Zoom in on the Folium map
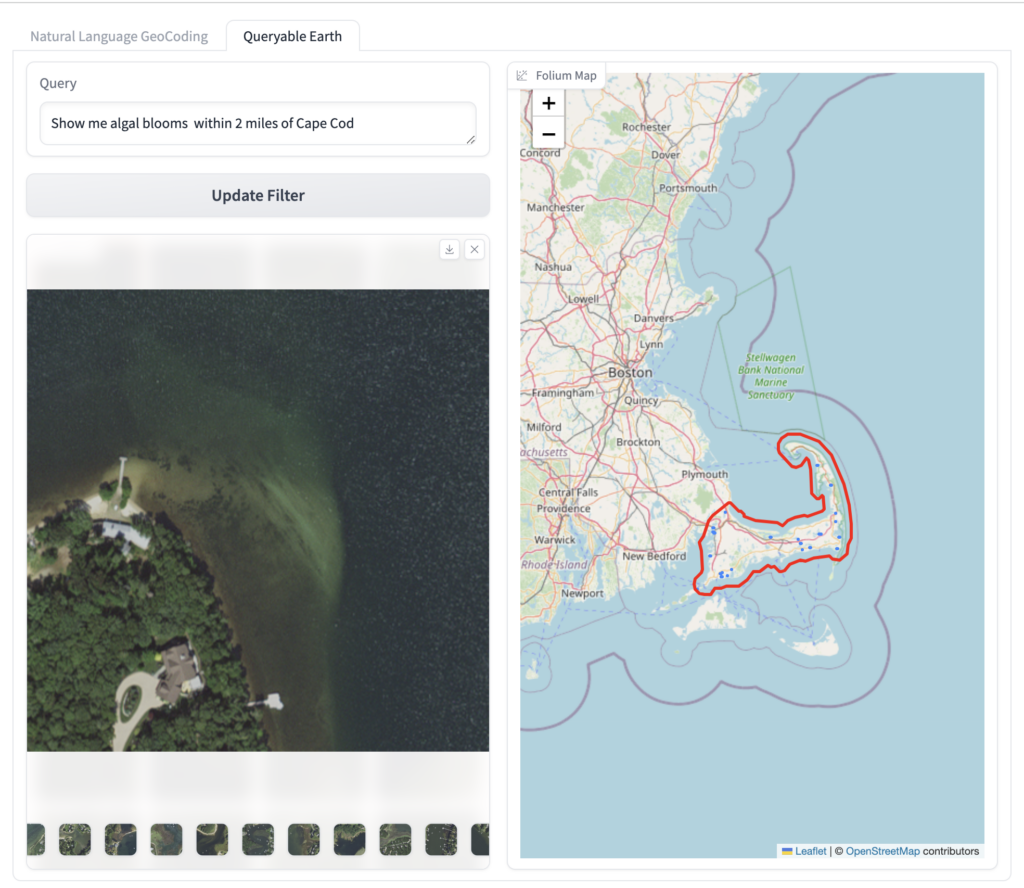This screenshot has width=1024, height=888. 548,103
